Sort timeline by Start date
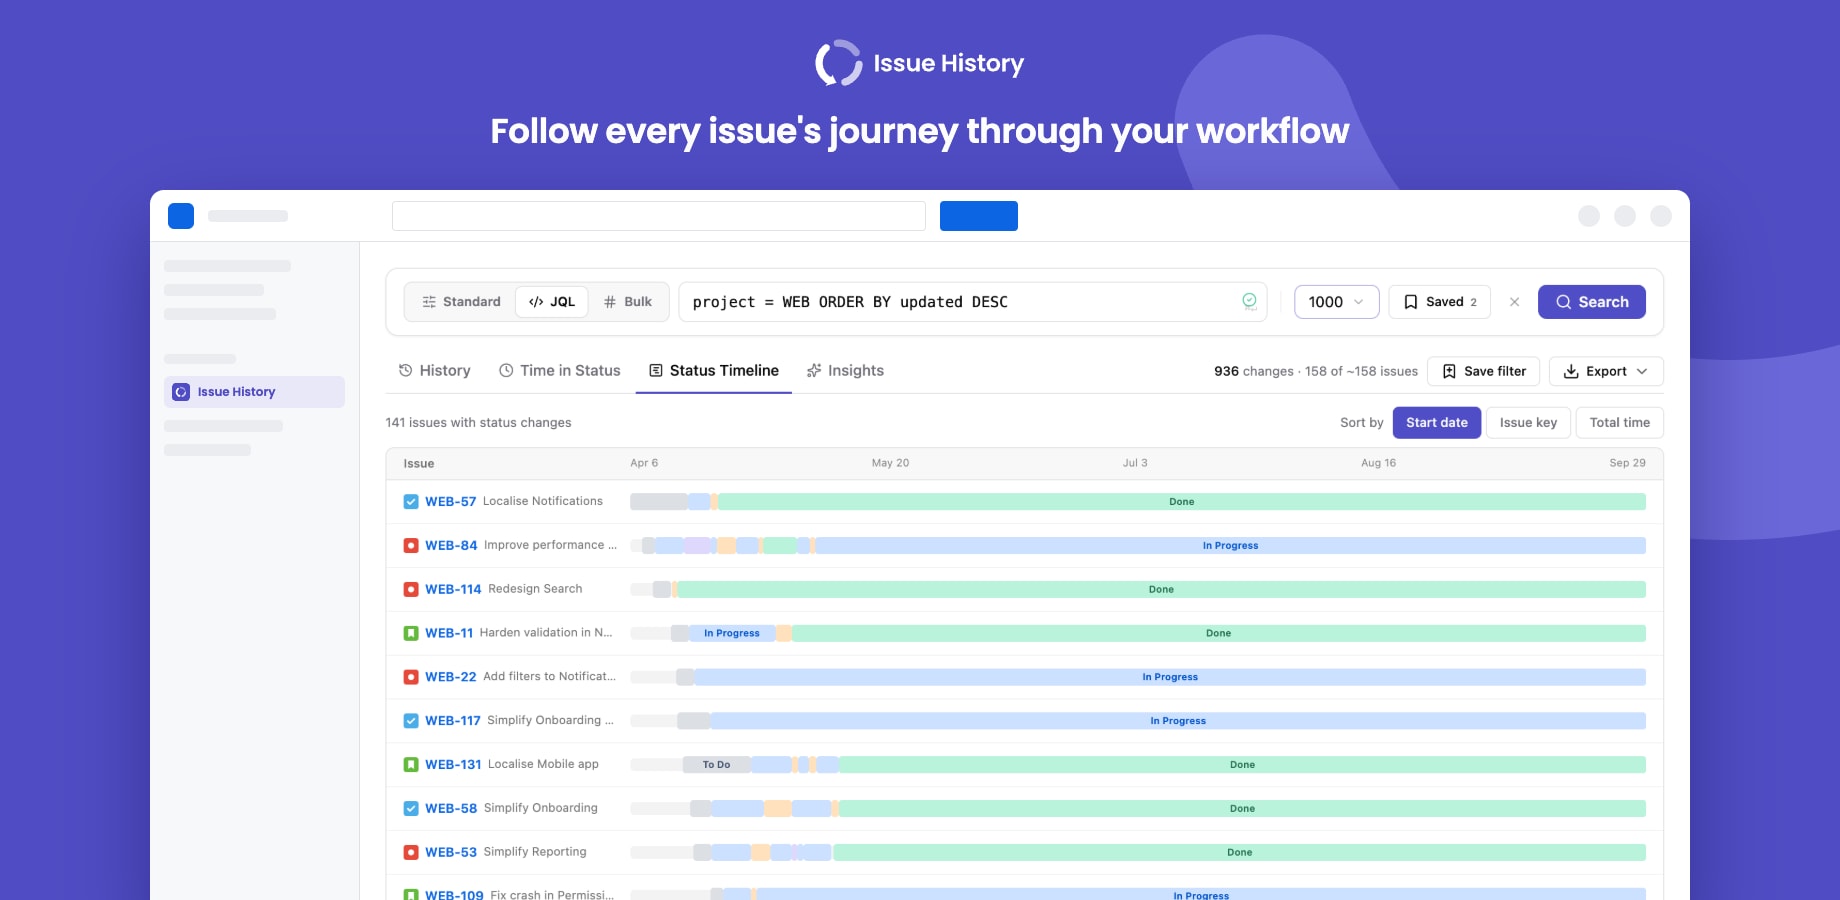1840x900 pixels. pos(1437,422)
